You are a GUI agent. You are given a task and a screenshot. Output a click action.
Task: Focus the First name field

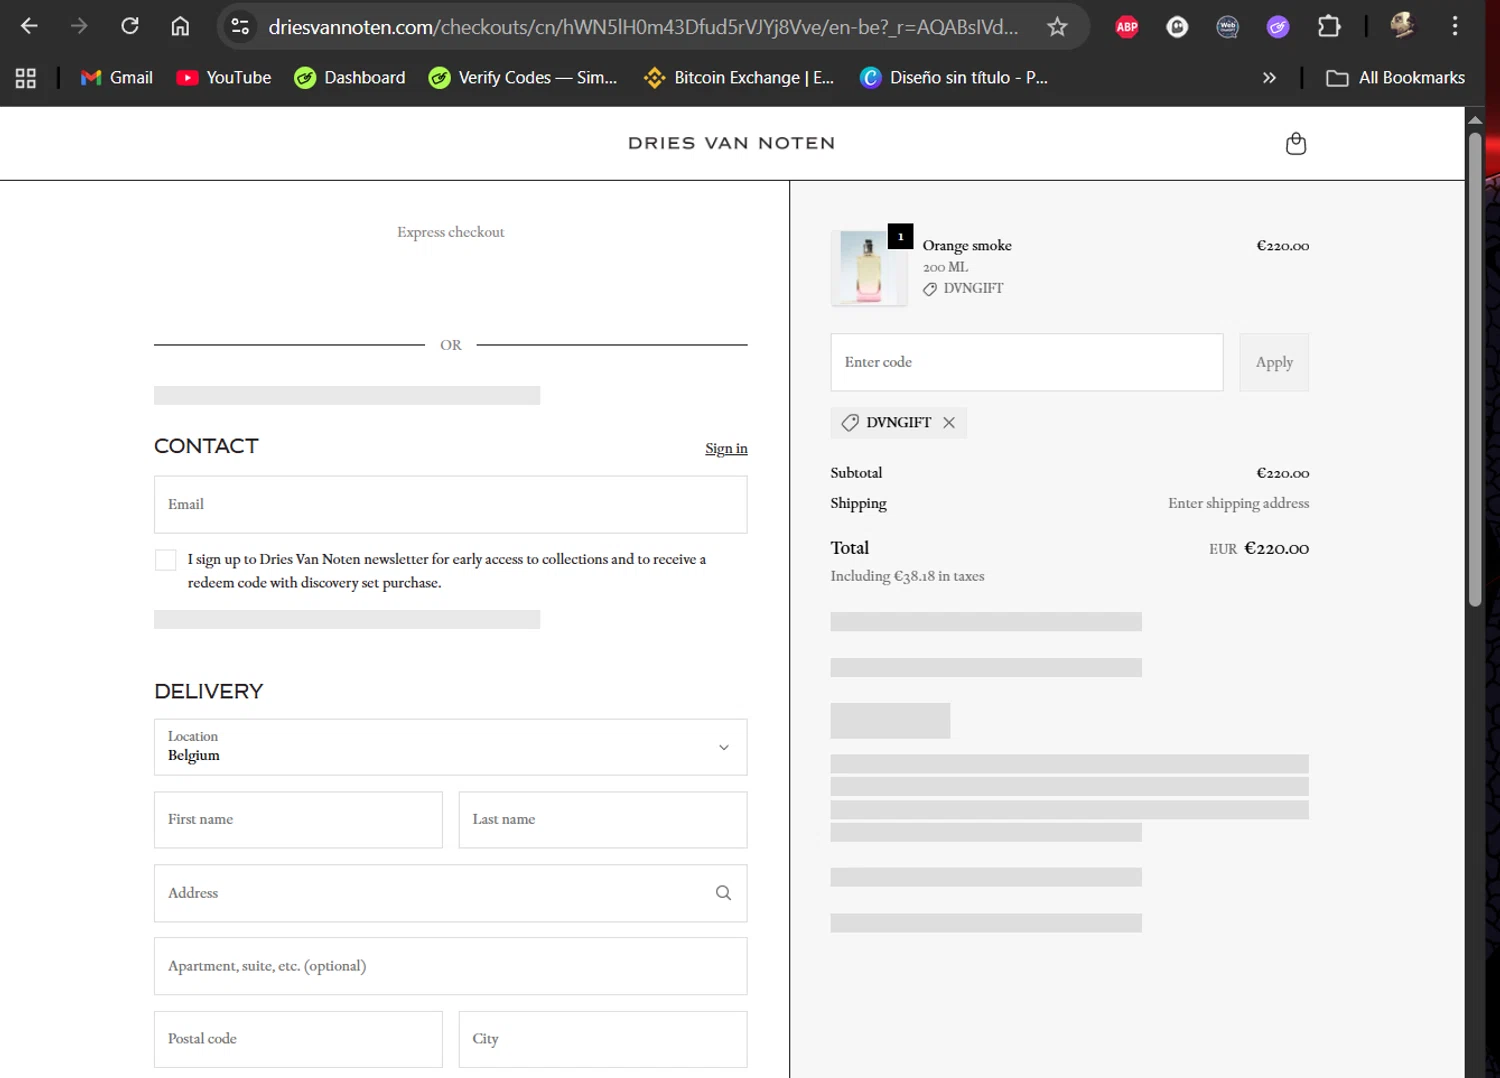[x=298, y=820]
